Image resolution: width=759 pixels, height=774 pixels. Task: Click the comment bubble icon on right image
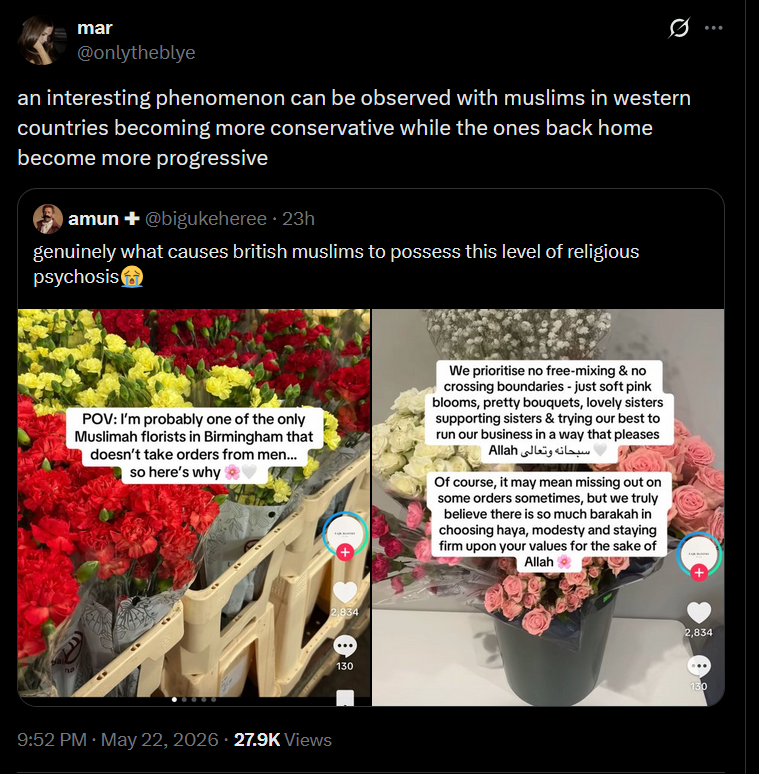(699, 667)
